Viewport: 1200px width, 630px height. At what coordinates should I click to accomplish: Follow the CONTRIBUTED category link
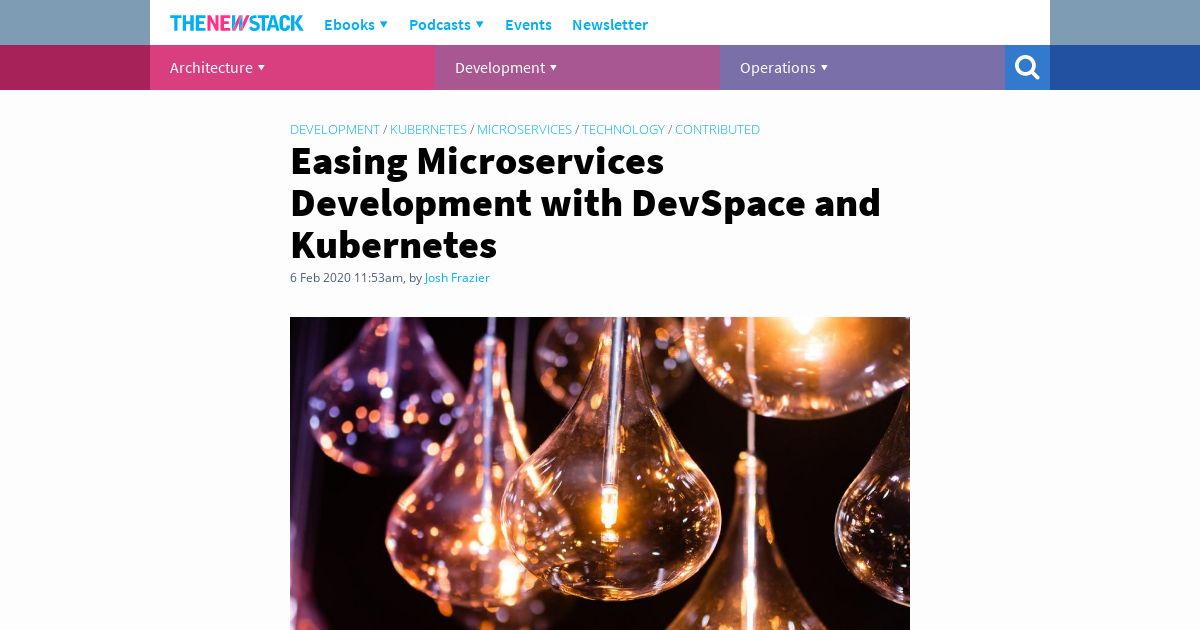point(717,129)
